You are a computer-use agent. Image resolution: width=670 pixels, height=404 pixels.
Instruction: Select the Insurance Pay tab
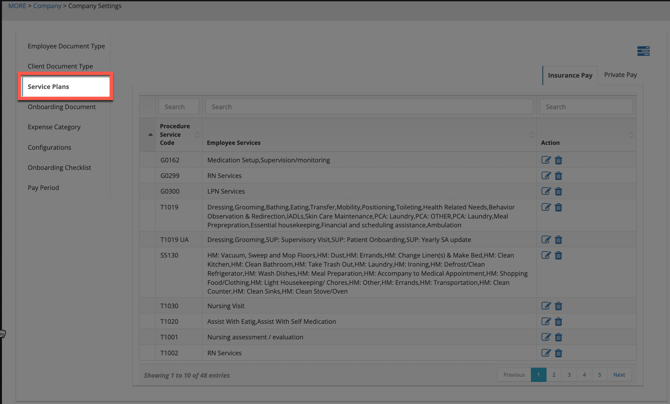coord(570,75)
